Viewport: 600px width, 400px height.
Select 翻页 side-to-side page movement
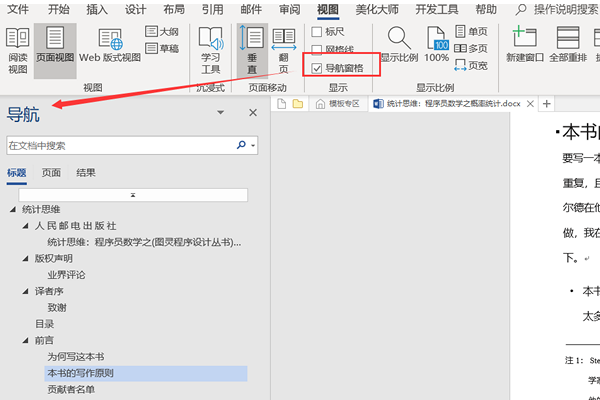[284, 51]
